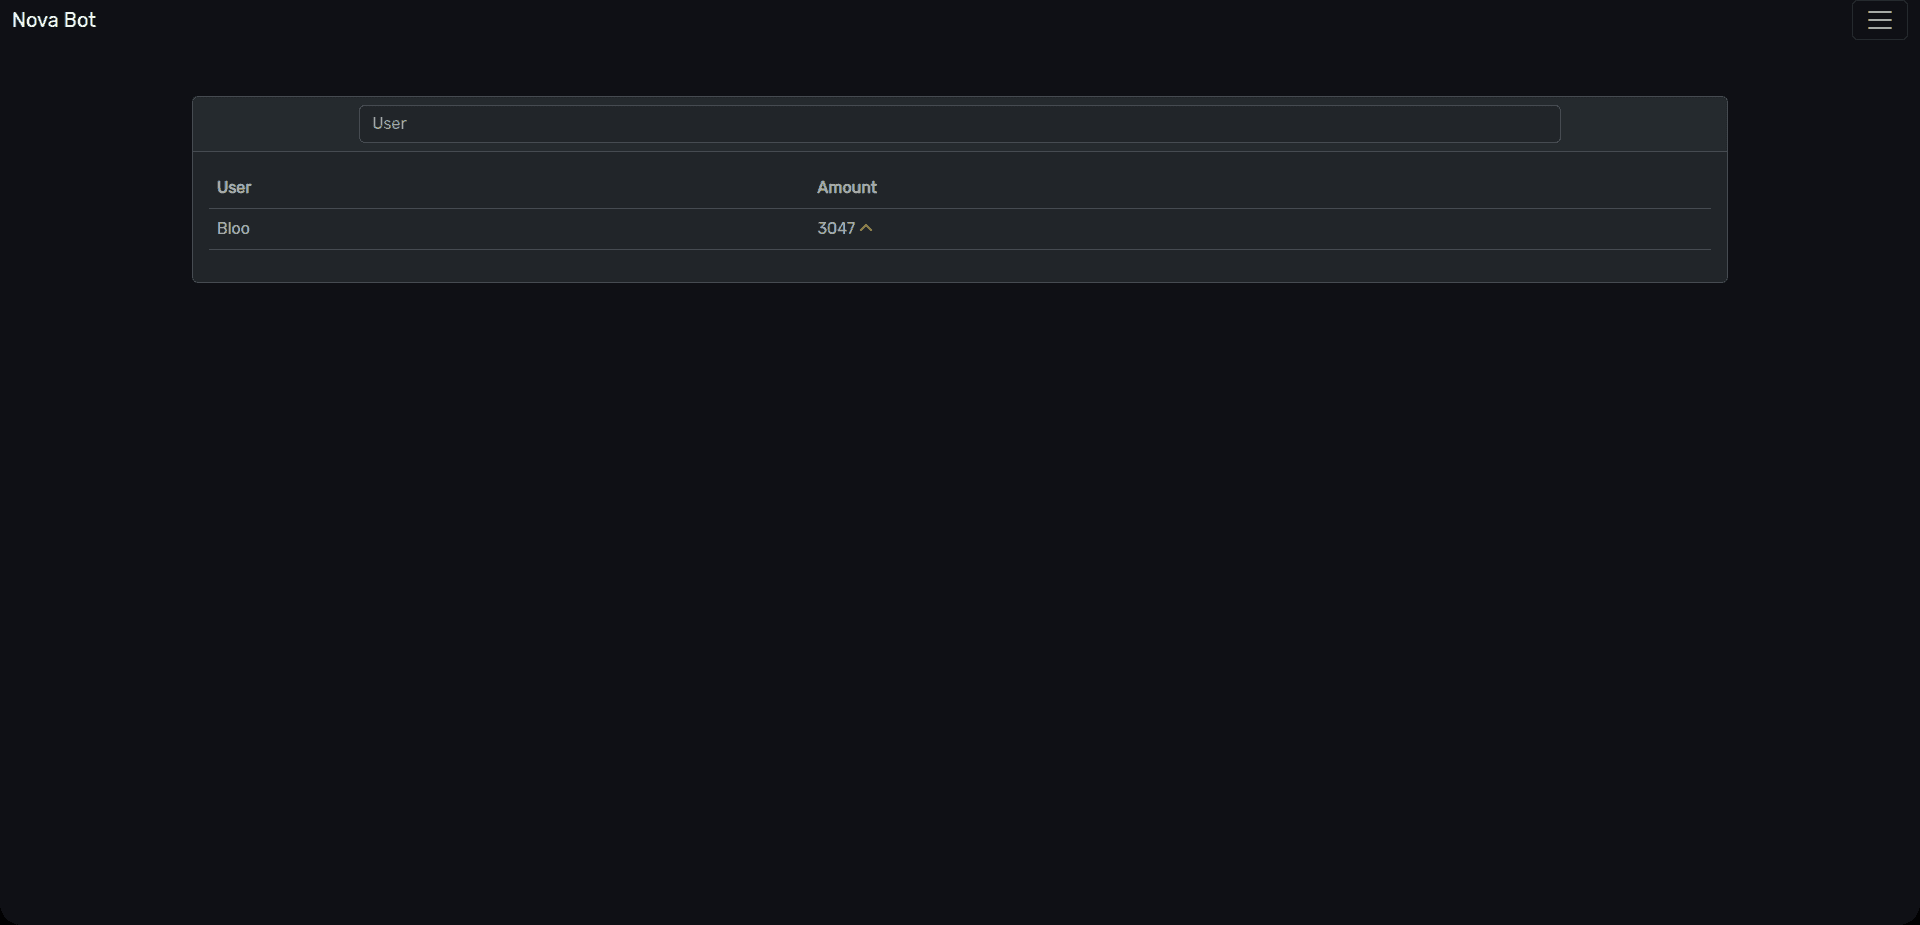The image size is (1920, 925).
Task: Click the Amount column header
Action: click(846, 188)
